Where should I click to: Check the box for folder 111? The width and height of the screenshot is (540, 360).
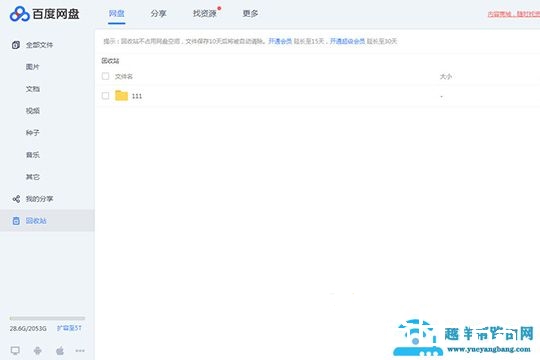[105, 95]
